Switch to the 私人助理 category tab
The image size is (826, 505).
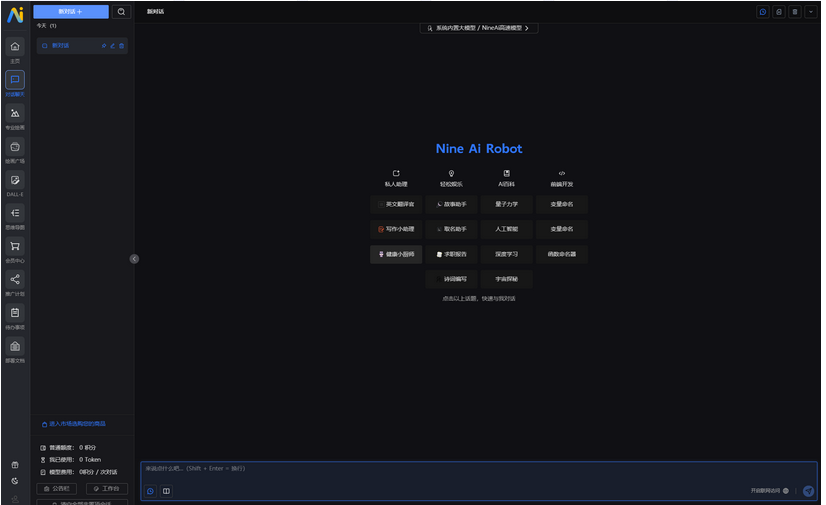pyautogui.click(x=396, y=179)
